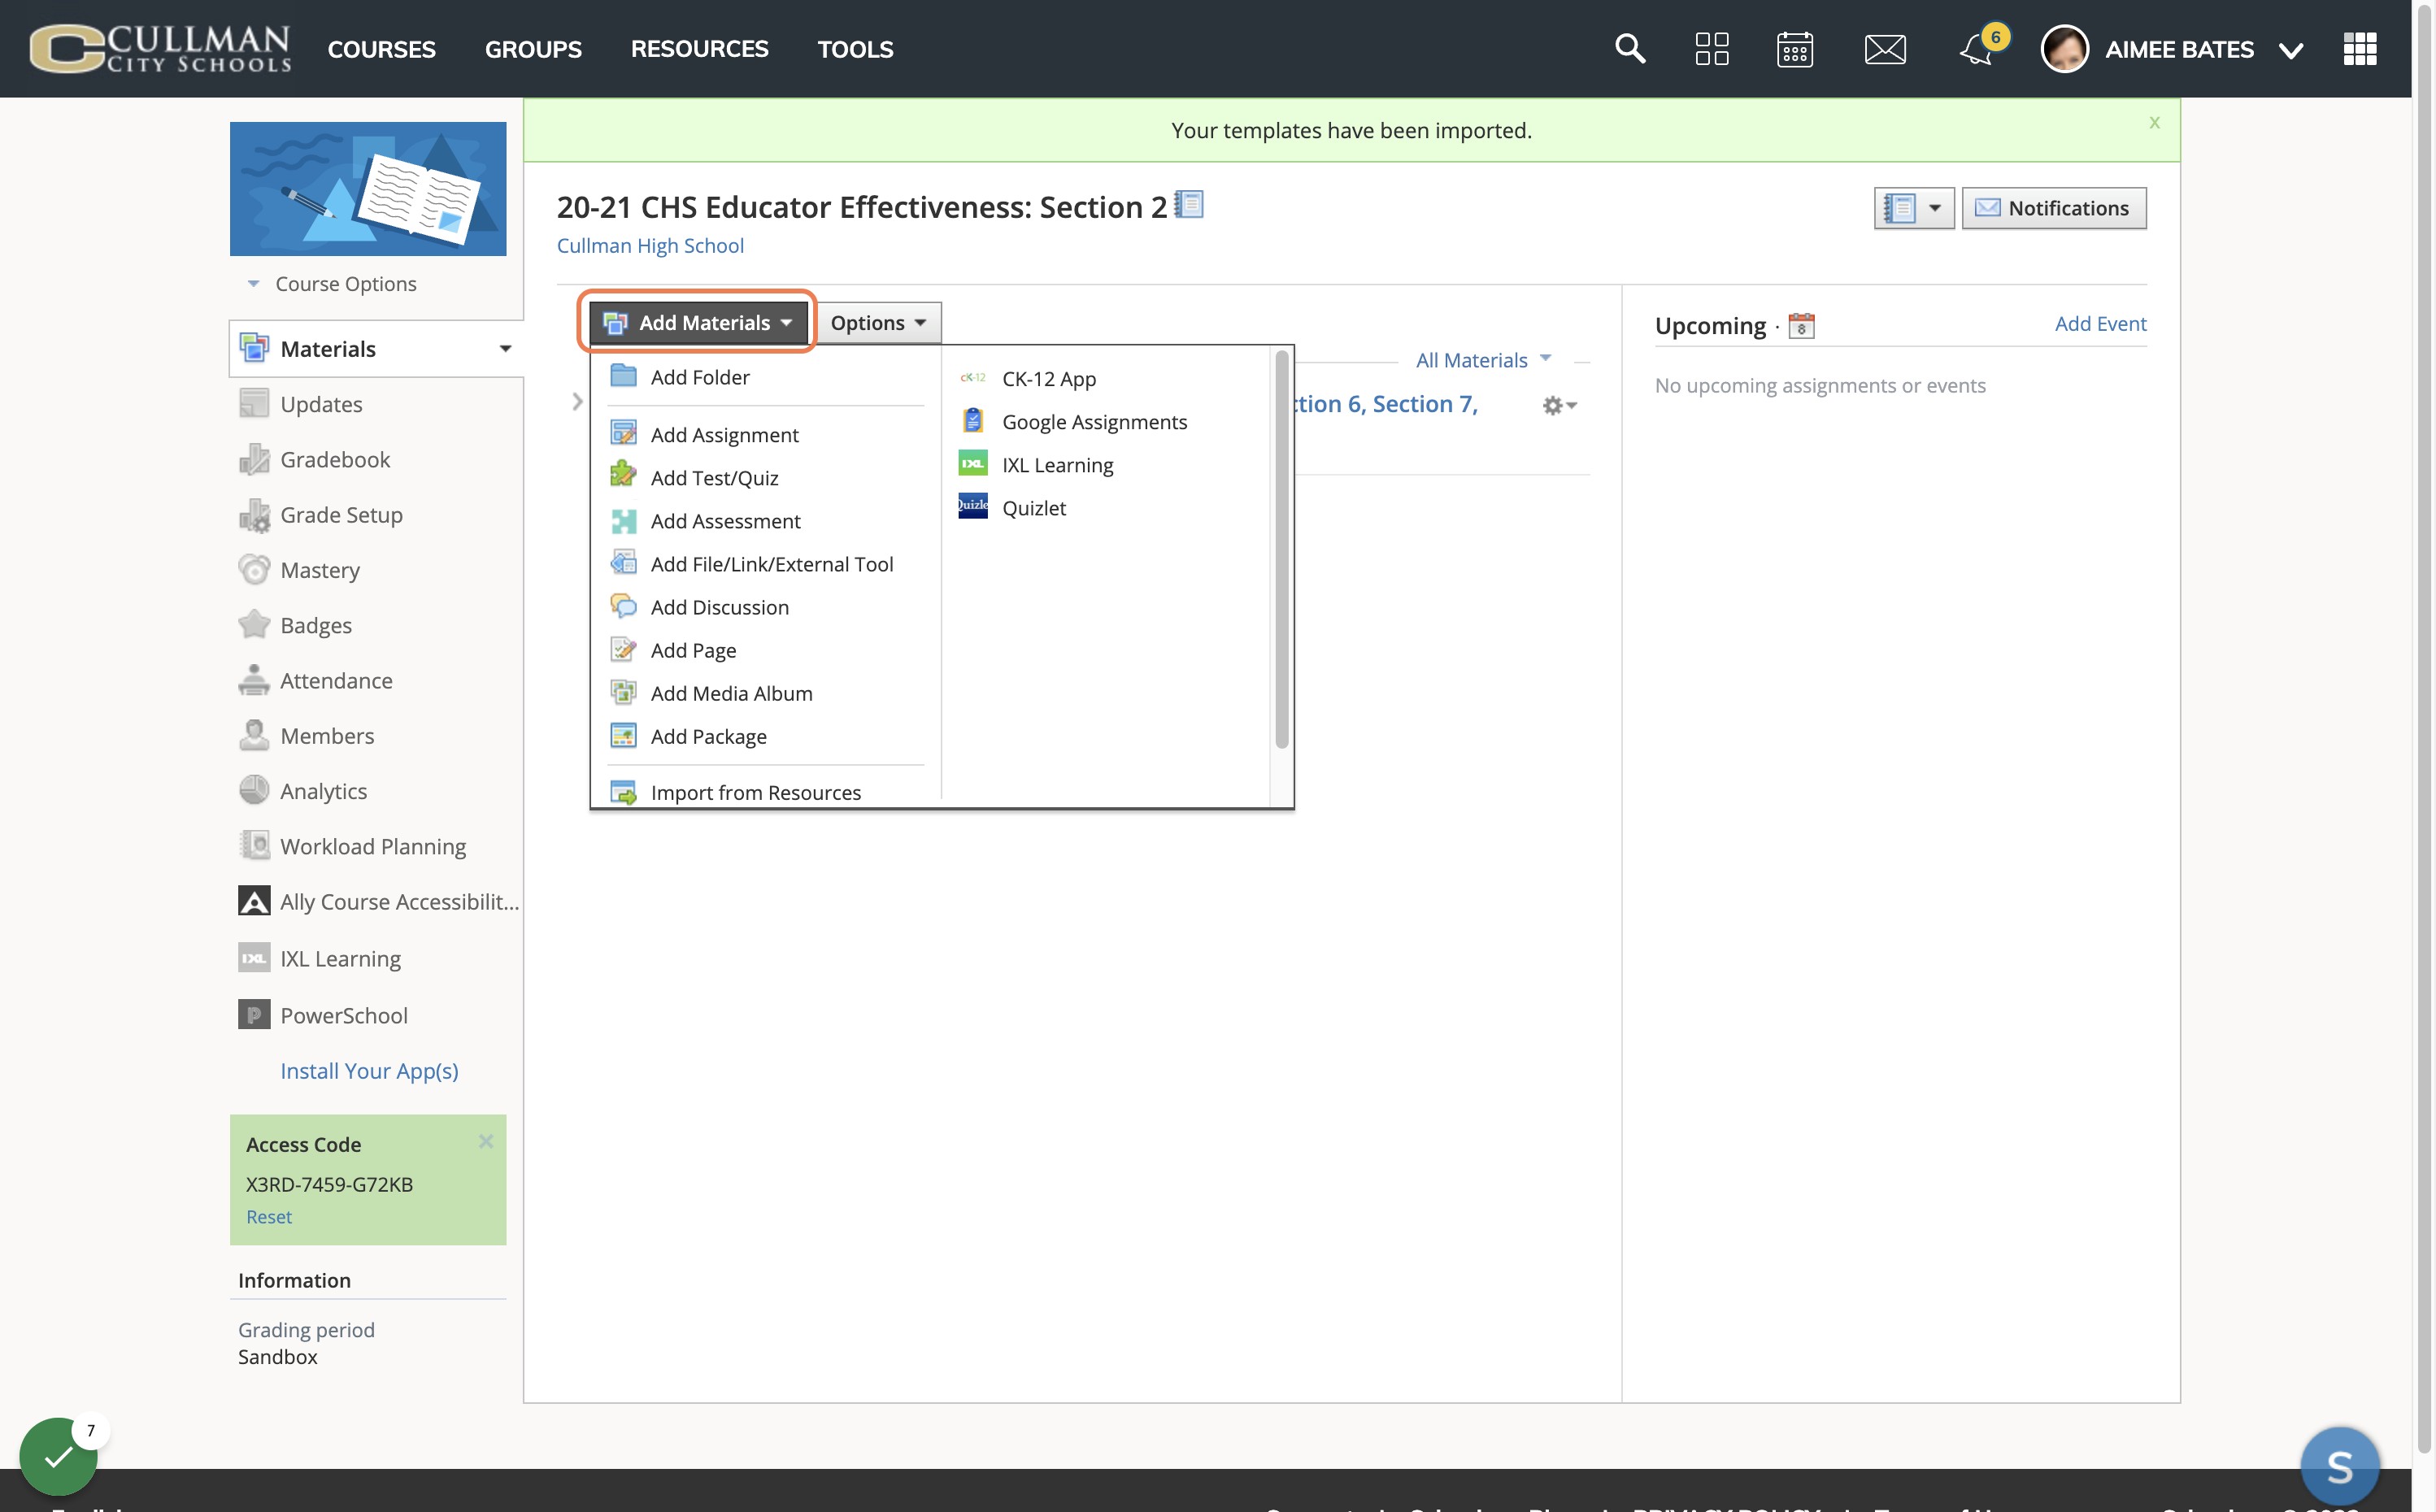Click the blue S support bubble

pos(2340,1466)
